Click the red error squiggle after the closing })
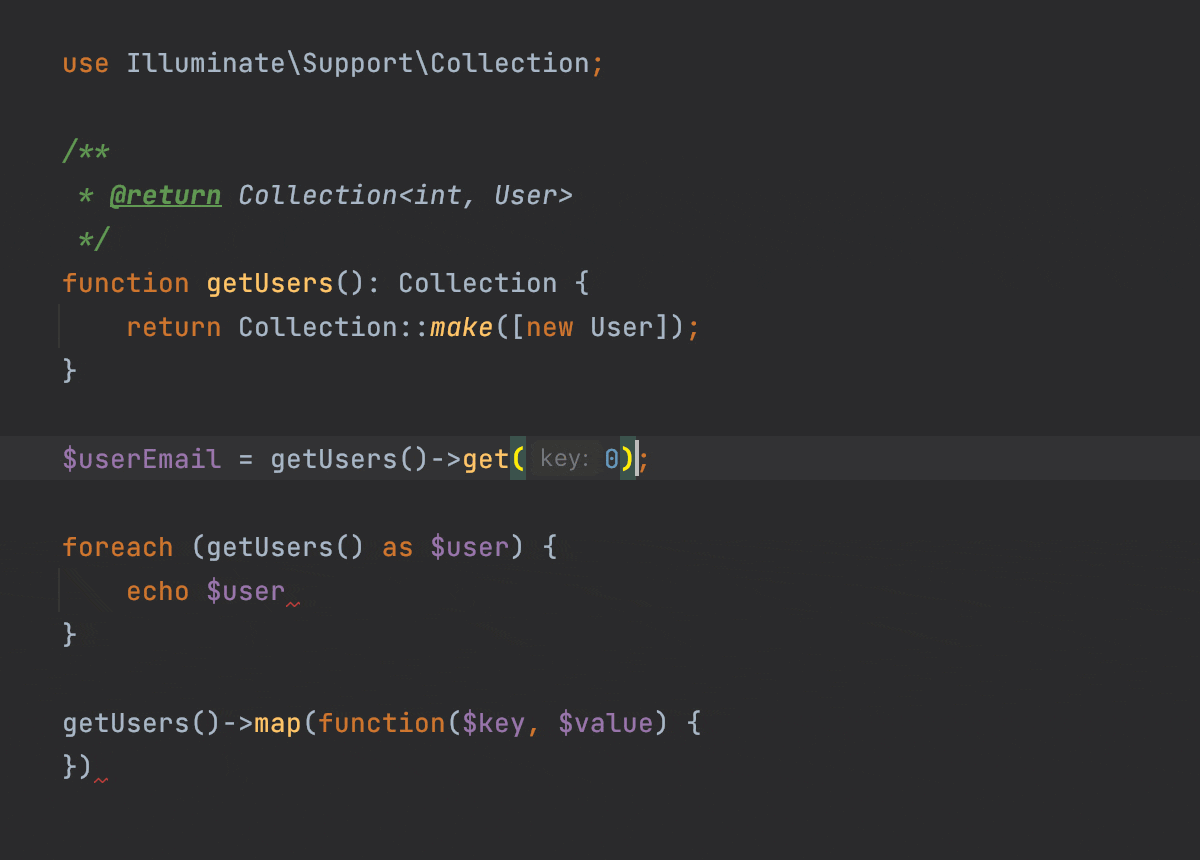 [x=100, y=780]
